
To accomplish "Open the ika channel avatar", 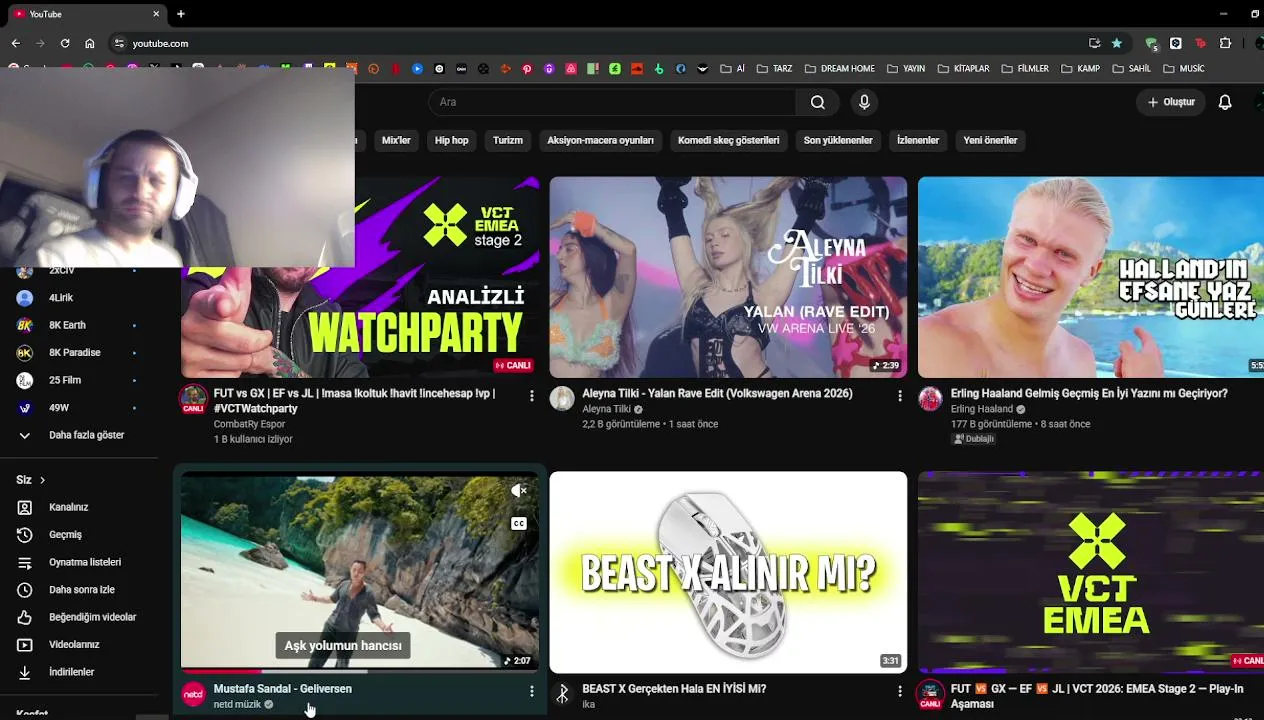I will [x=562, y=694].
